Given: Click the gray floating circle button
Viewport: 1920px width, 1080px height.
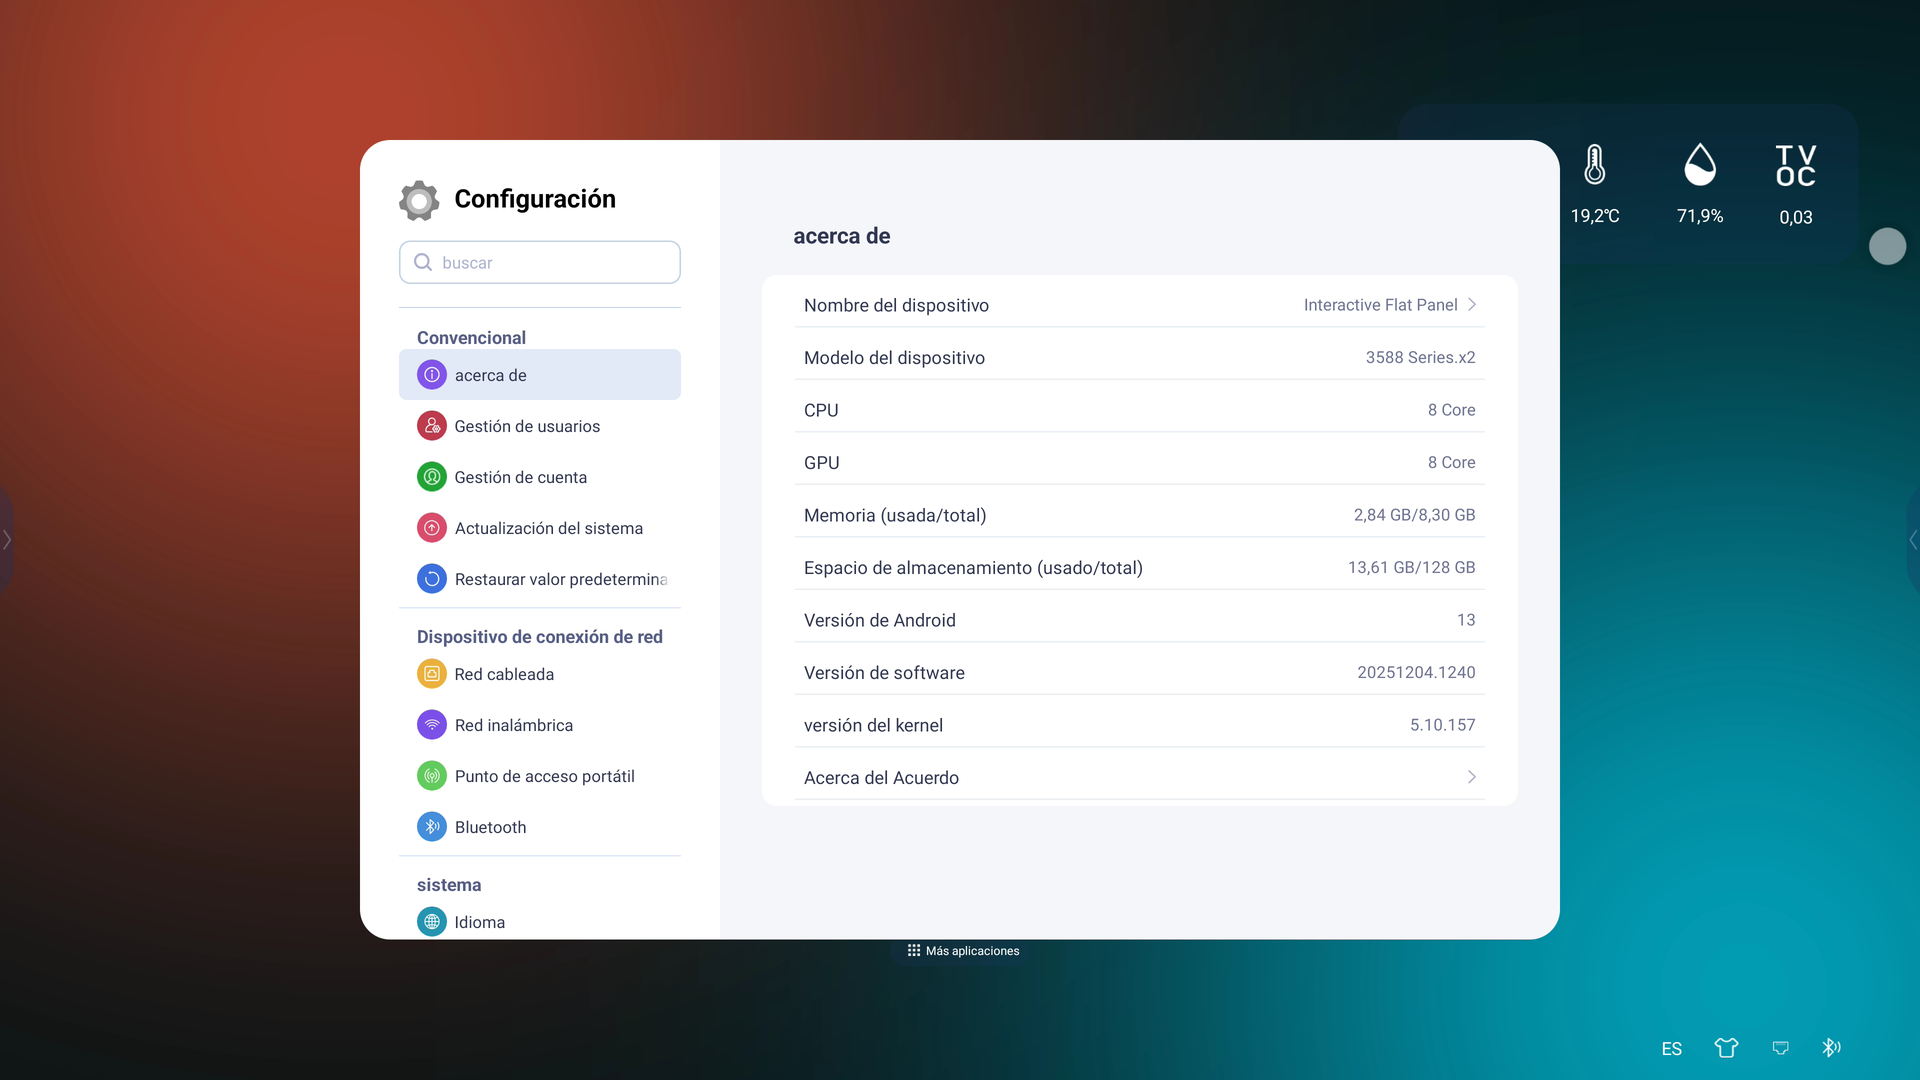Looking at the screenshot, I should (1888, 246).
